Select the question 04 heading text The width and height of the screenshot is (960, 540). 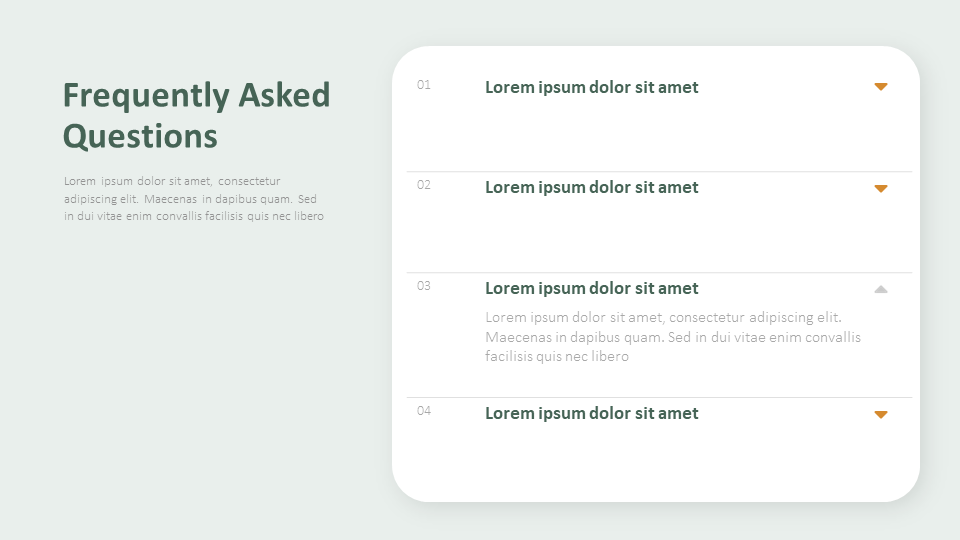[x=591, y=413]
